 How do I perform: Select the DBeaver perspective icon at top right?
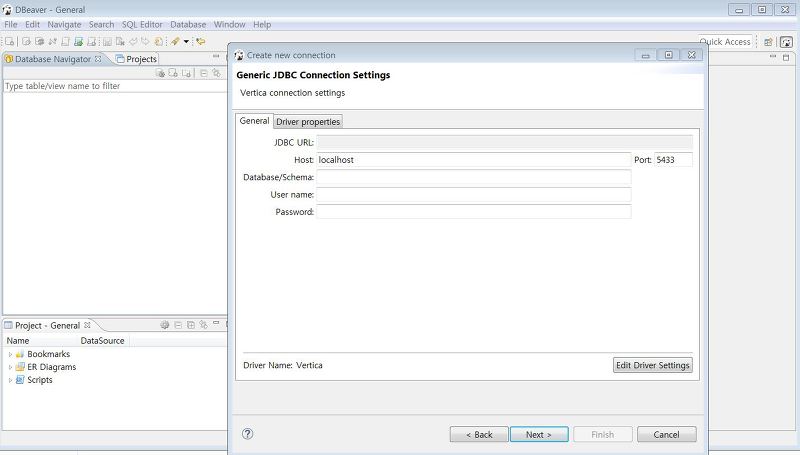pyautogui.click(x=786, y=42)
